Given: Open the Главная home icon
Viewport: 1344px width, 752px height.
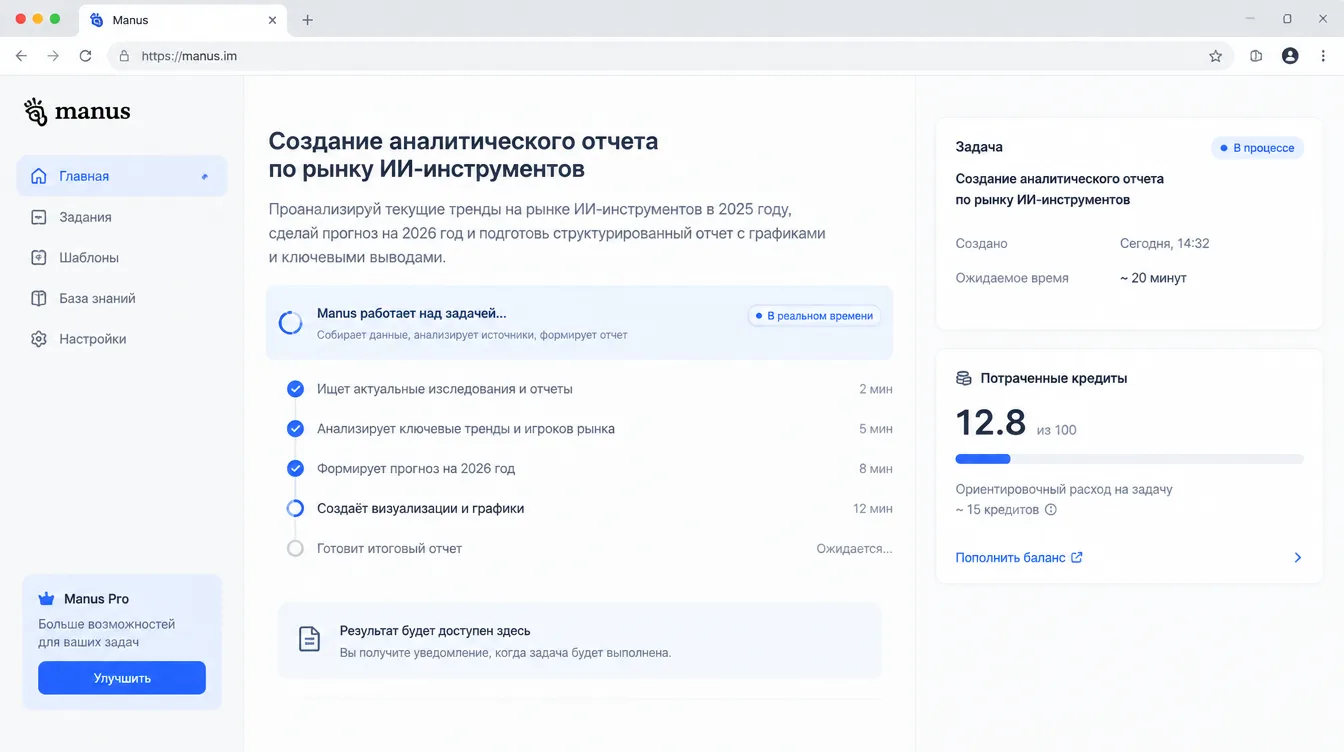Looking at the screenshot, I should coord(39,176).
